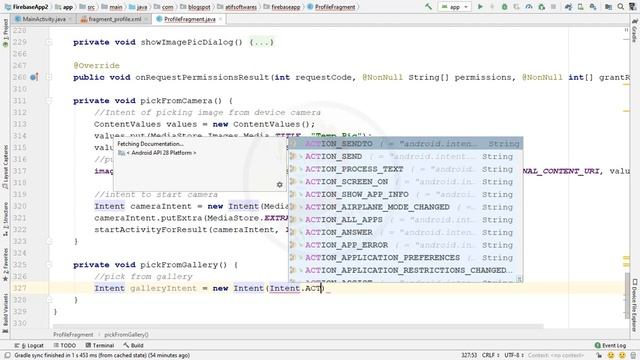Open the Favorites tool window
640x360 pixels.
tap(5, 265)
